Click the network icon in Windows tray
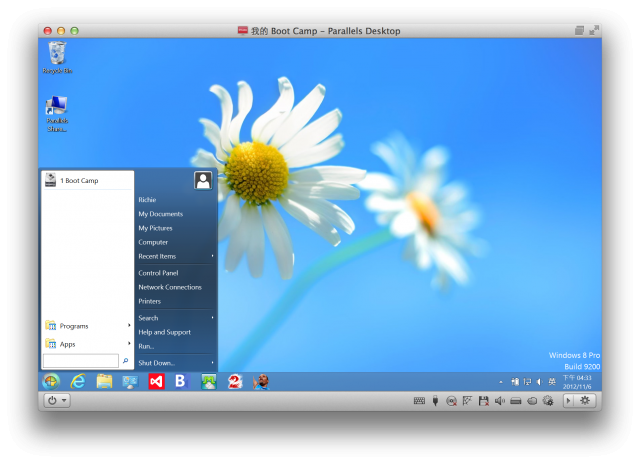 (x=527, y=382)
